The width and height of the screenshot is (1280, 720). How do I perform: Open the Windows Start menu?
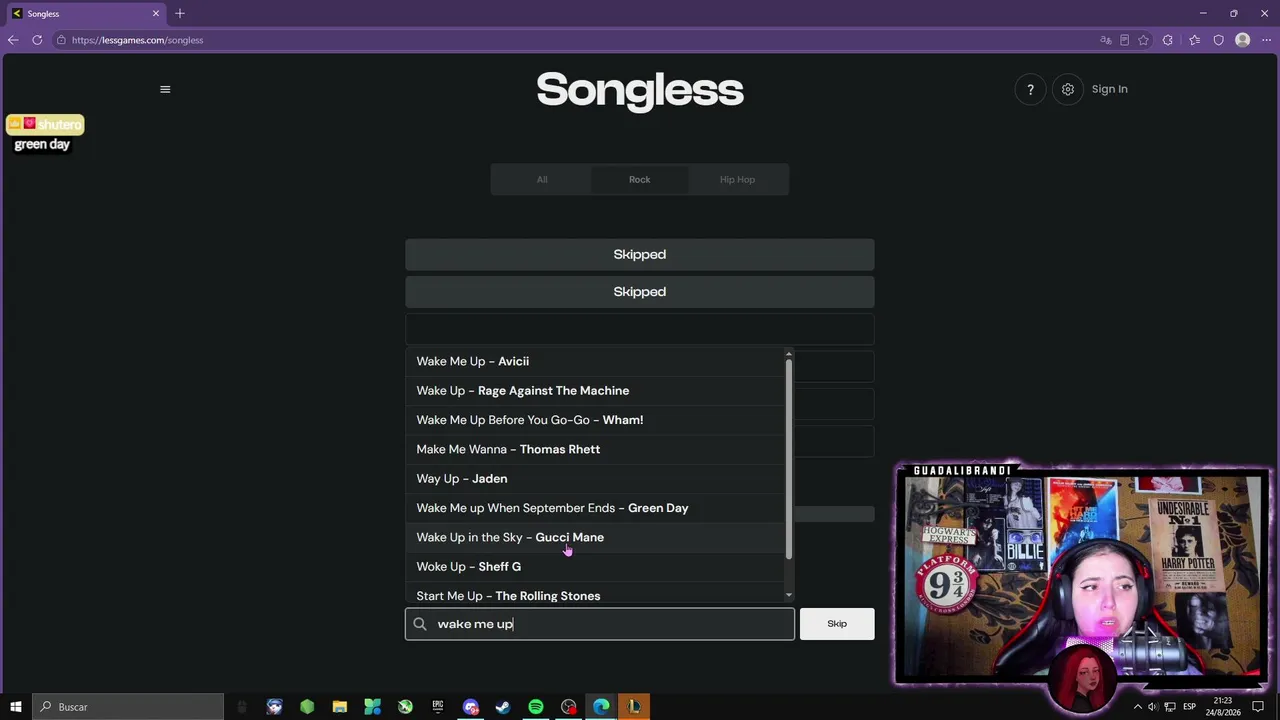15,707
